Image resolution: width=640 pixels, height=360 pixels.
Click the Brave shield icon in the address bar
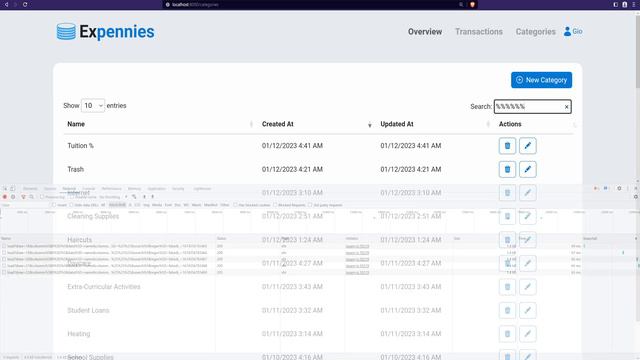click(x=472, y=4)
